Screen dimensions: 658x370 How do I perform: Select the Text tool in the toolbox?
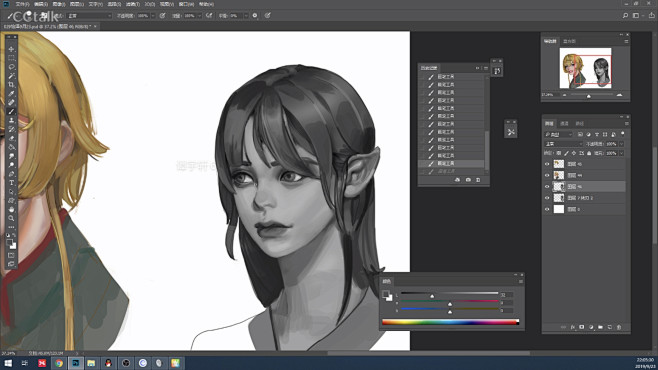coord(11,183)
